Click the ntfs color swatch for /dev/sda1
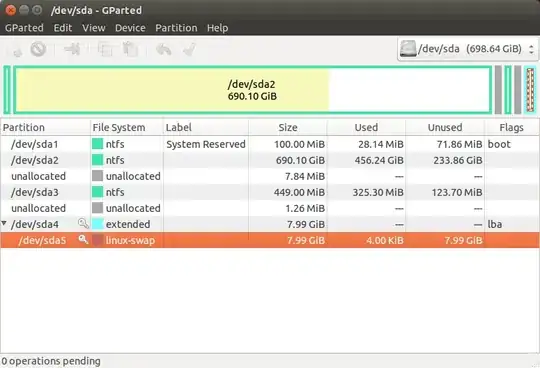This screenshot has height=368, width=540. [97, 144]
